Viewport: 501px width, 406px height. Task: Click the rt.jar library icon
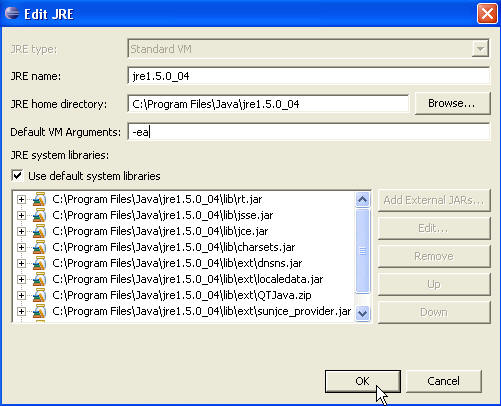point(39,199)
